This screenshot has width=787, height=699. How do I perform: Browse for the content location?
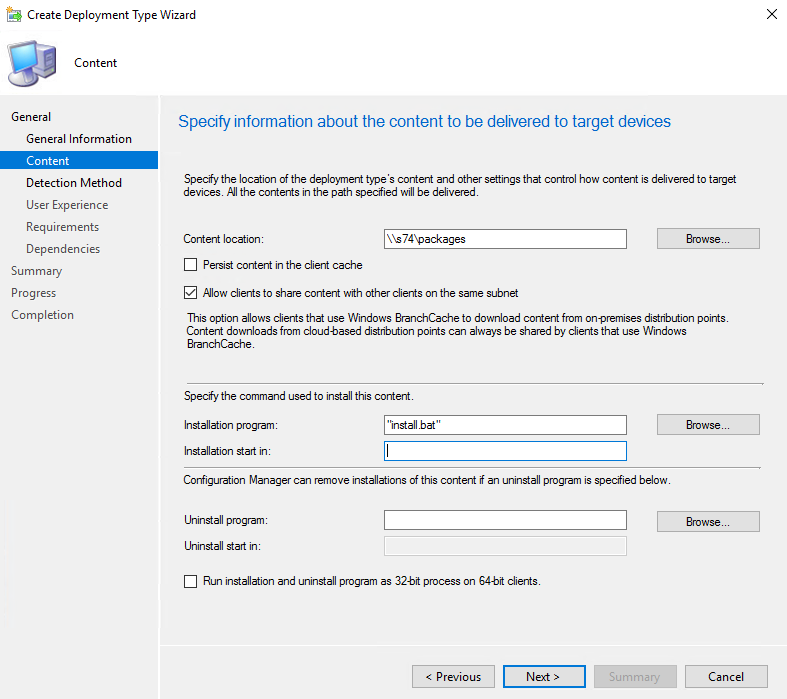point(708,239)
